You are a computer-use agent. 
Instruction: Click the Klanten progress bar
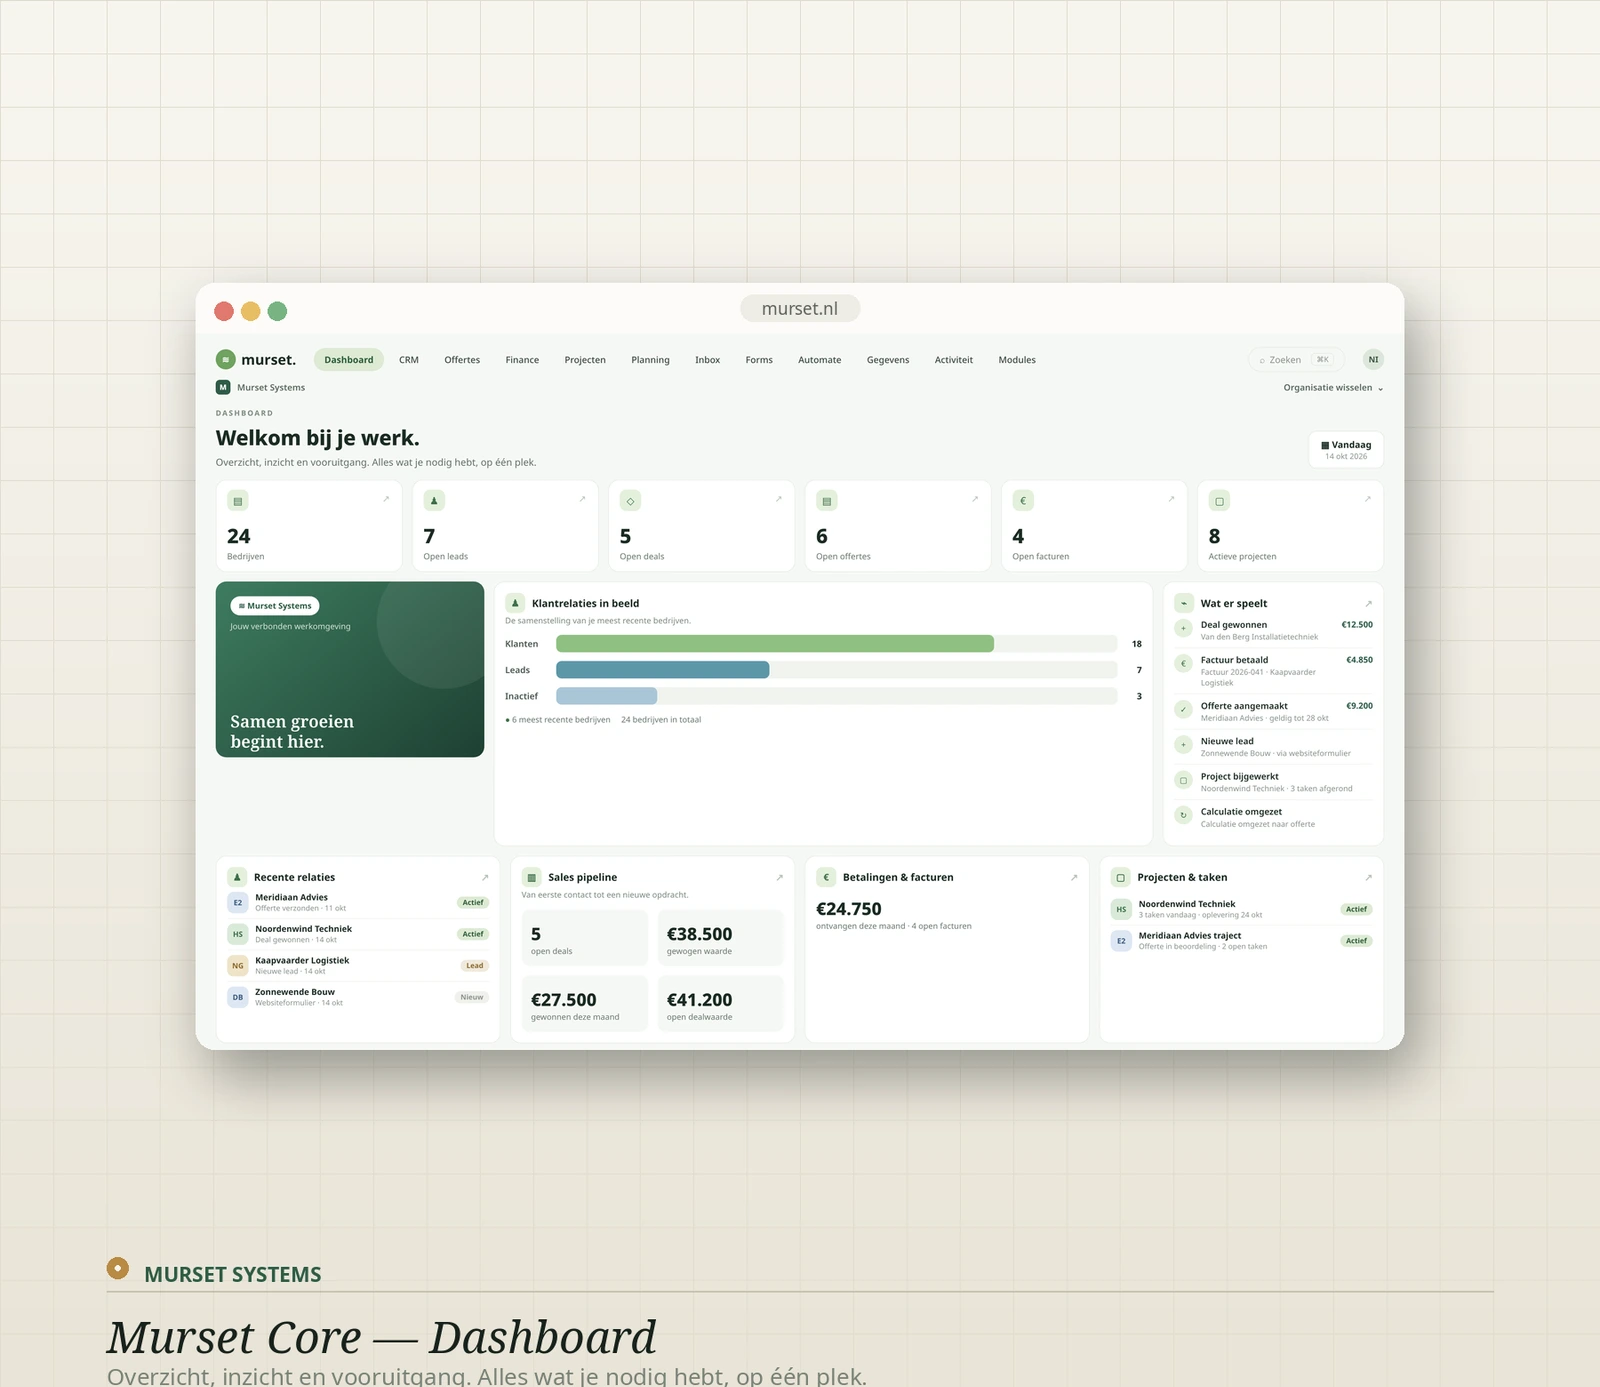point(836,644)
